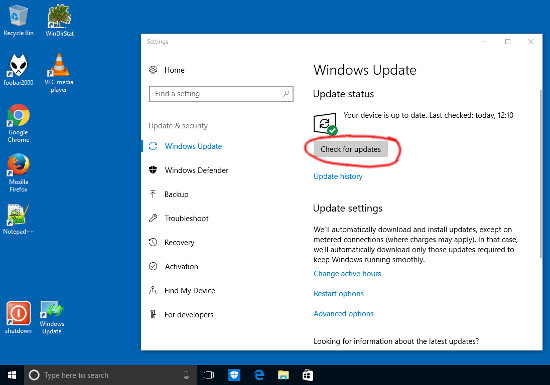Open Notepad++ desktop shortcut
Screen dimensions: 550x385
click(18, 219)
